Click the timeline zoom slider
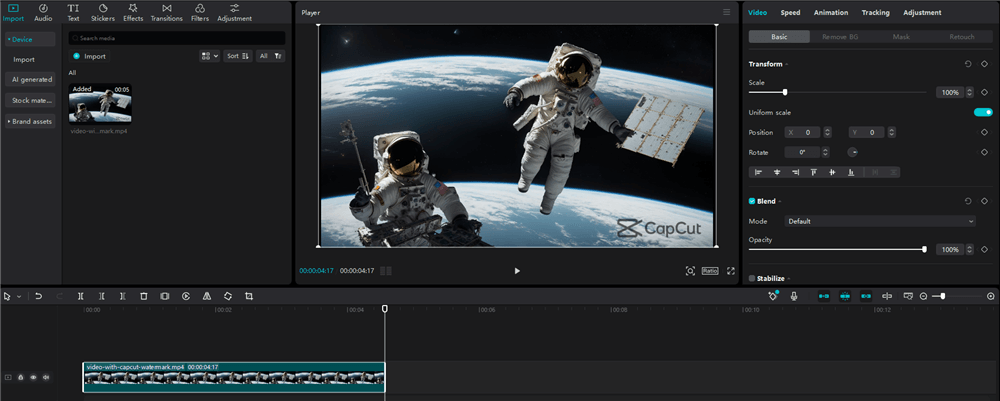 943,296
